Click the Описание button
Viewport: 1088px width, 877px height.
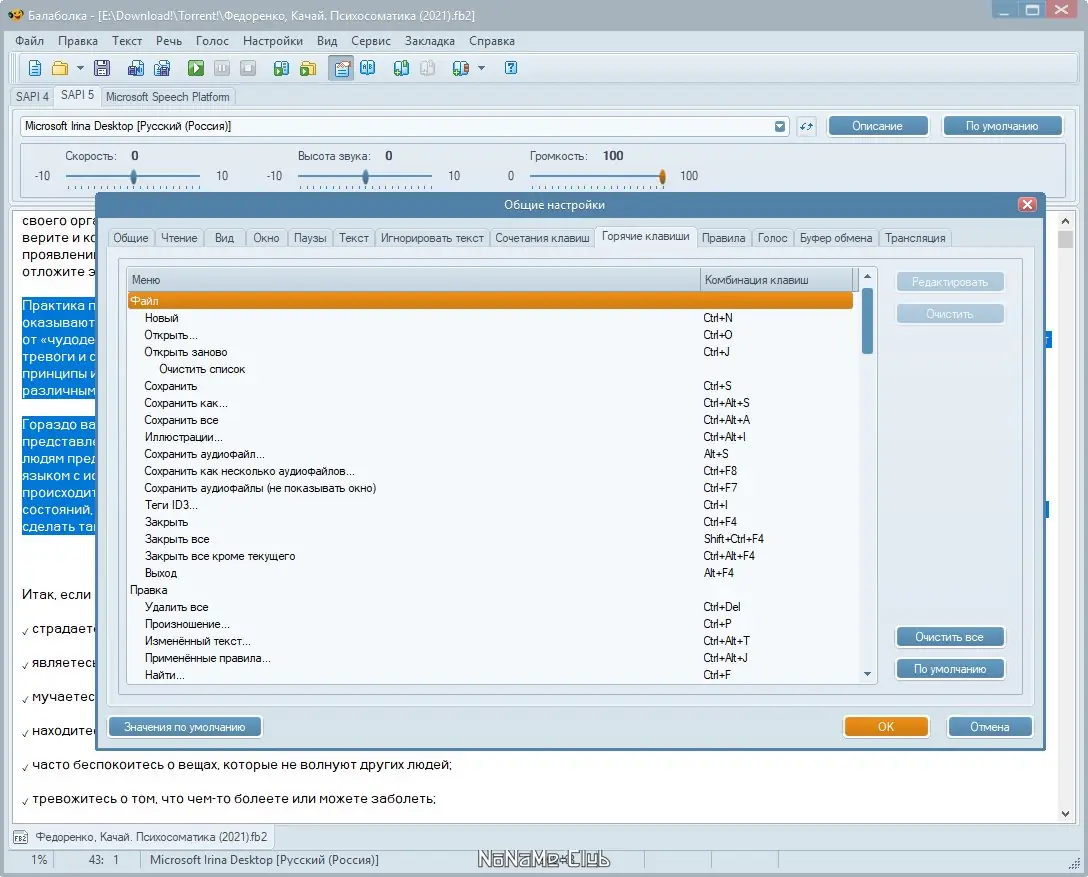coord(877,126)
